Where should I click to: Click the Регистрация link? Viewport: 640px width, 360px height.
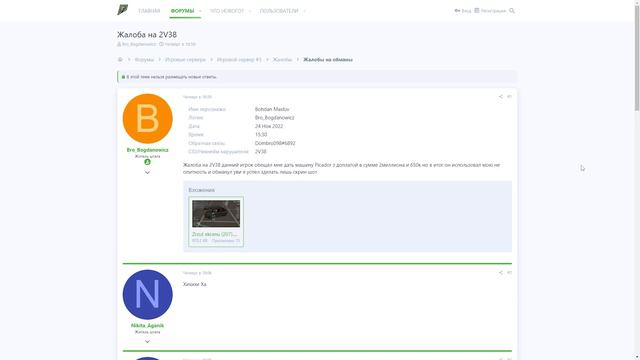490,11
